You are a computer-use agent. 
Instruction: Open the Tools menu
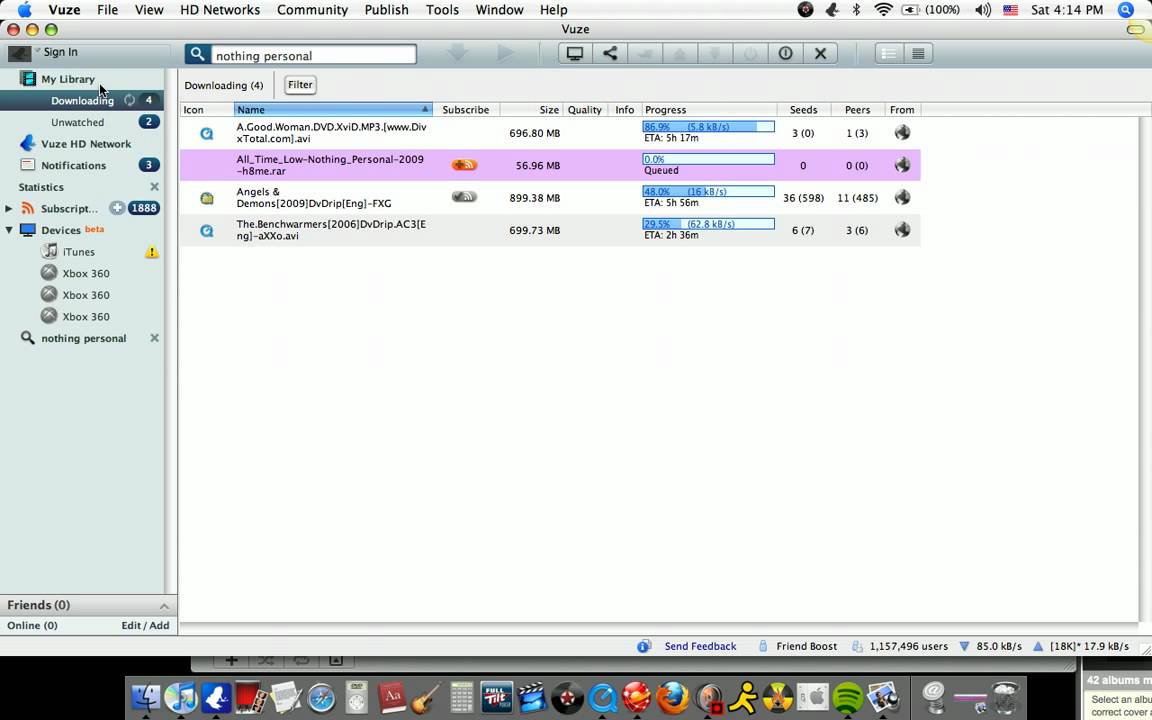[x=442, y=10]
